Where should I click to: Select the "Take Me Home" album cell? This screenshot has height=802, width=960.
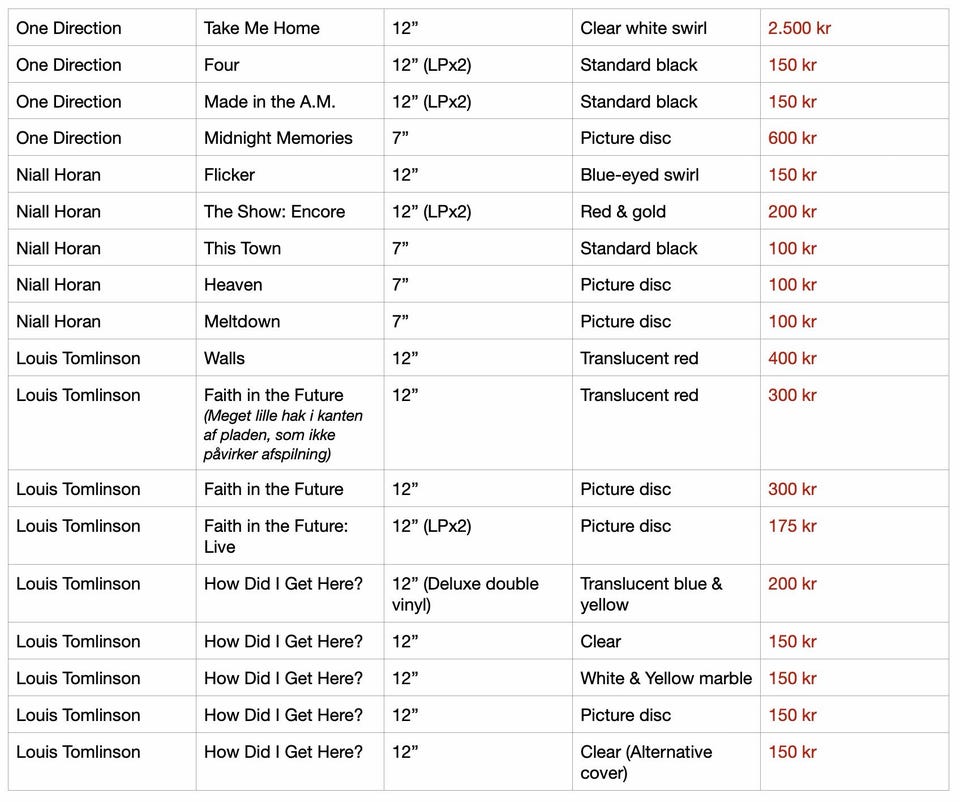[262, 28]
